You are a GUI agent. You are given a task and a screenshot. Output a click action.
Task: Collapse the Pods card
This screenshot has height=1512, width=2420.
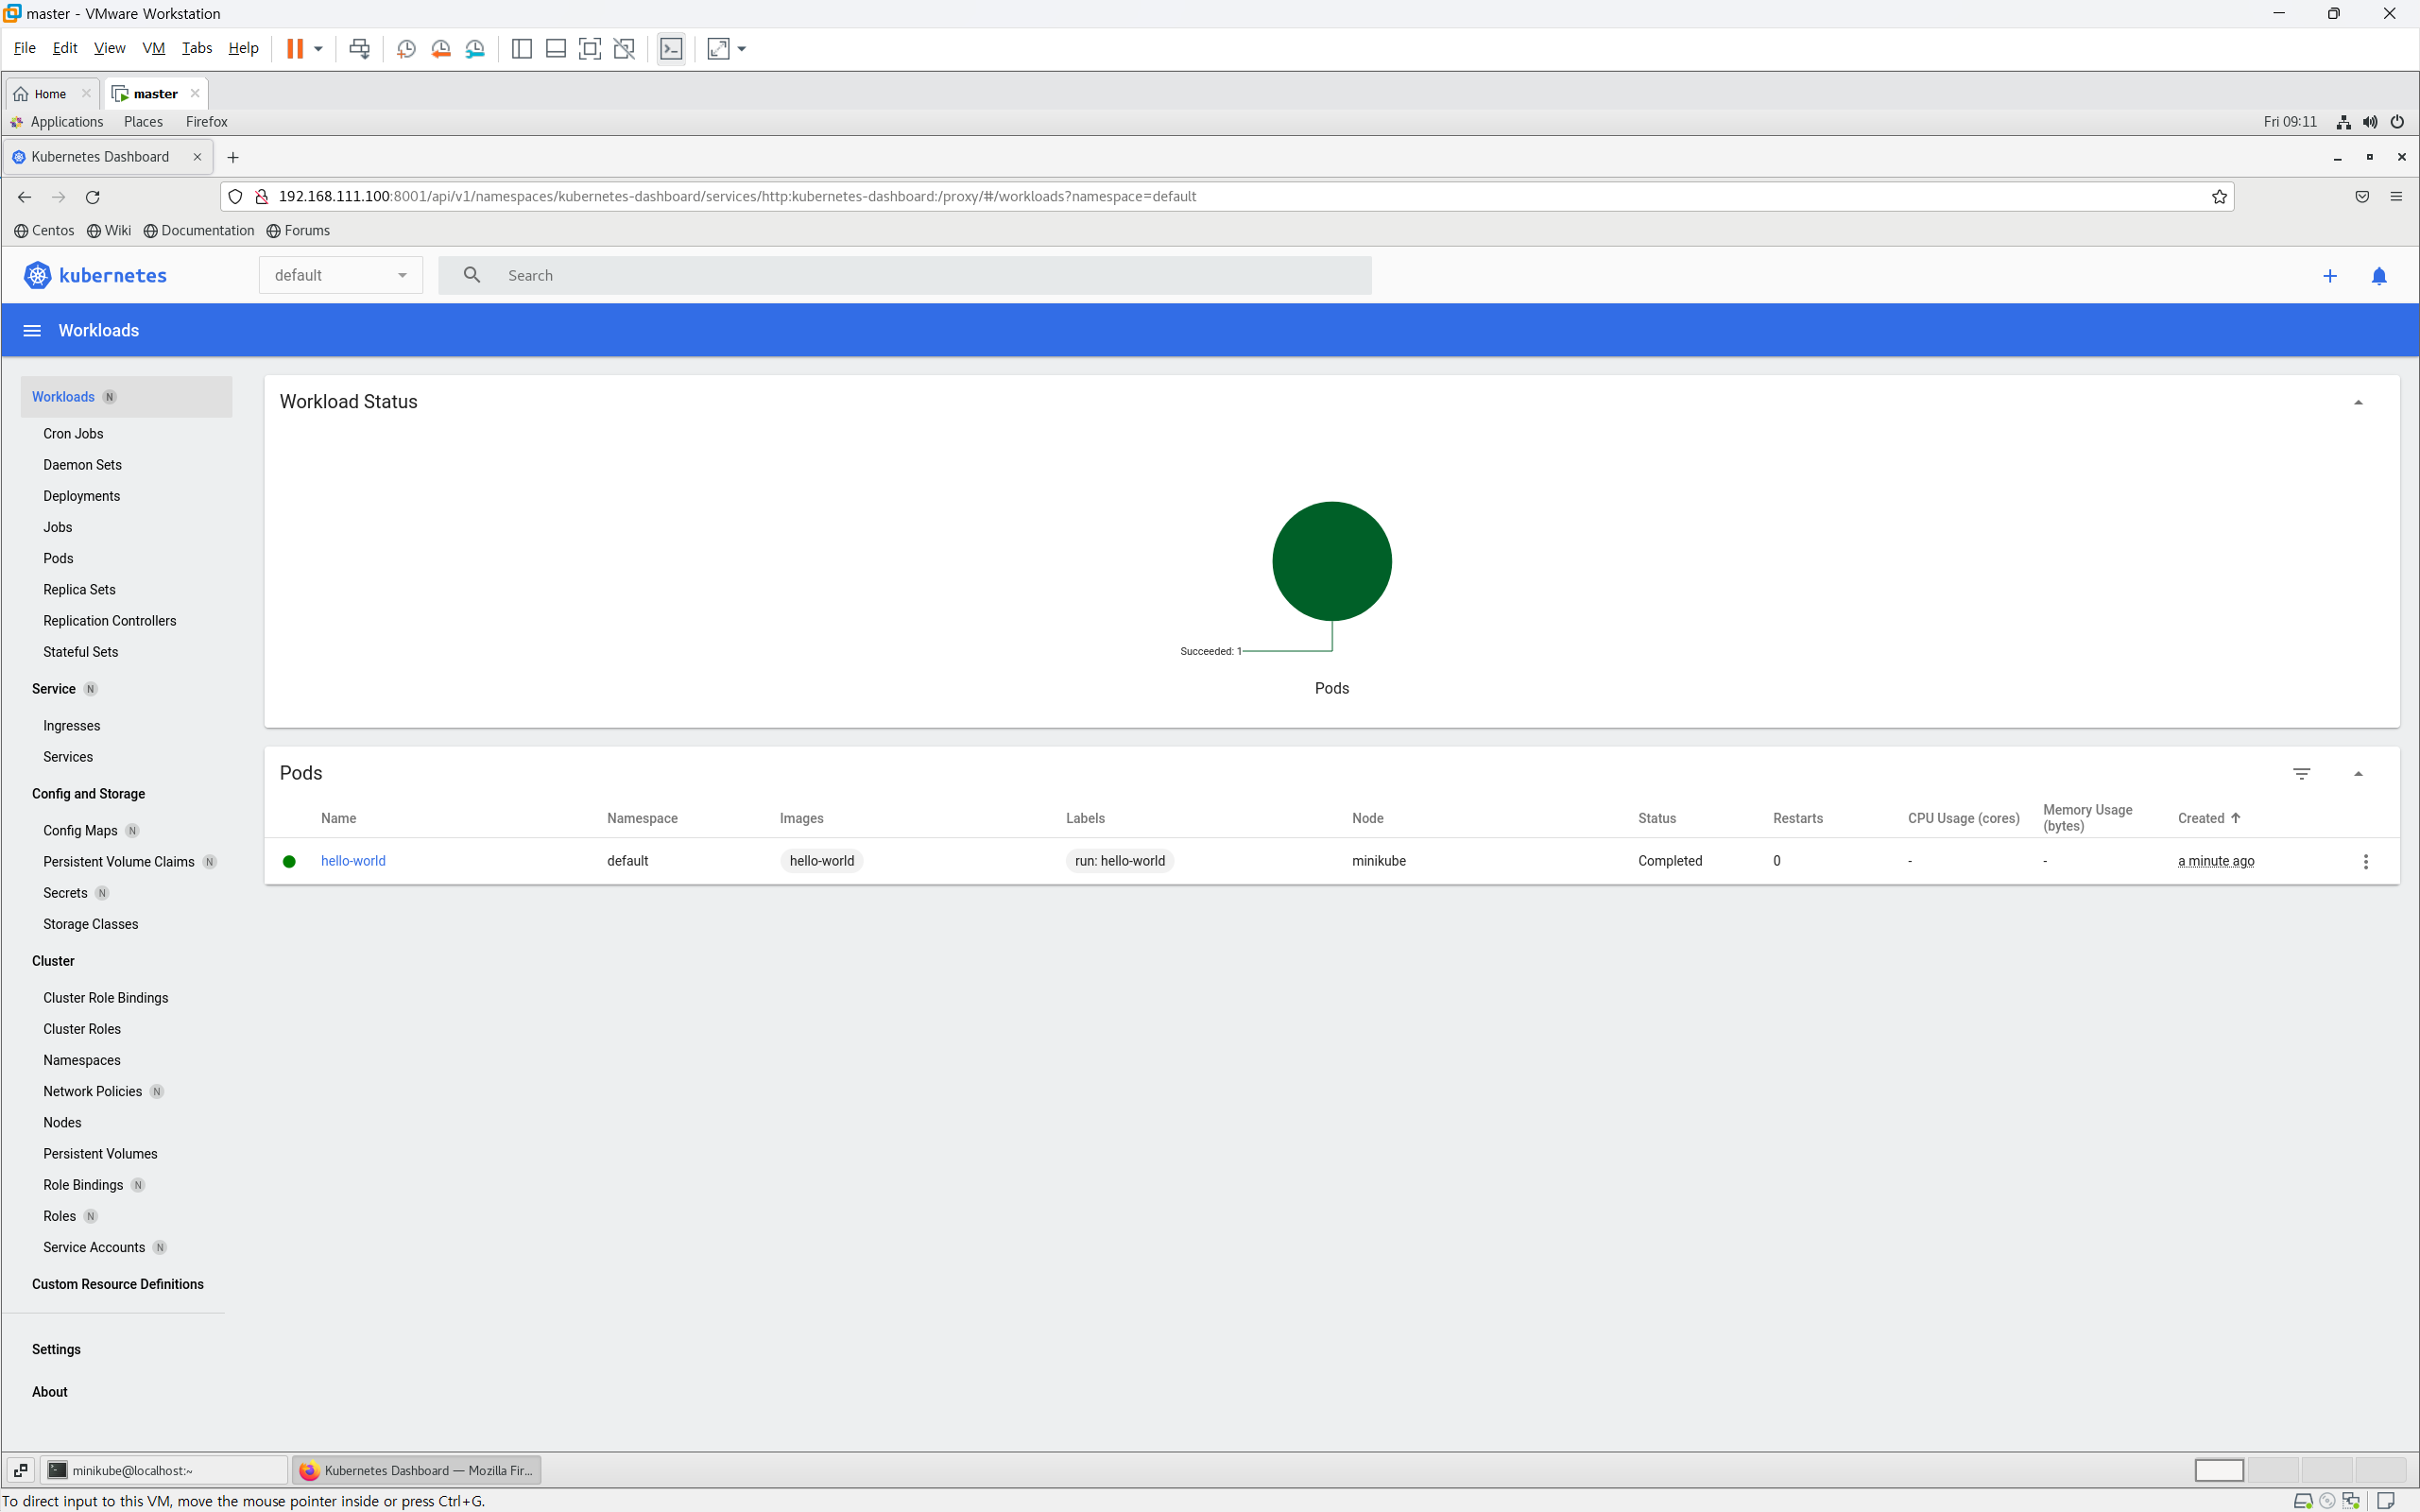pyautogui.click(x=2358, y=774)
